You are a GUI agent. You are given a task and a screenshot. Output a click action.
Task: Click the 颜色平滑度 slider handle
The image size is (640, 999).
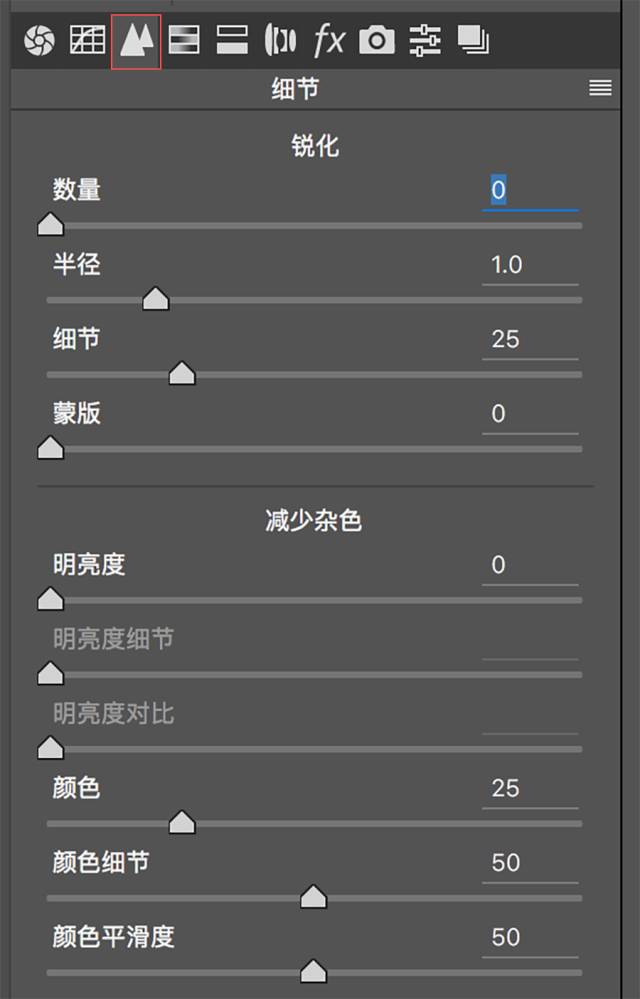point(313,971)
